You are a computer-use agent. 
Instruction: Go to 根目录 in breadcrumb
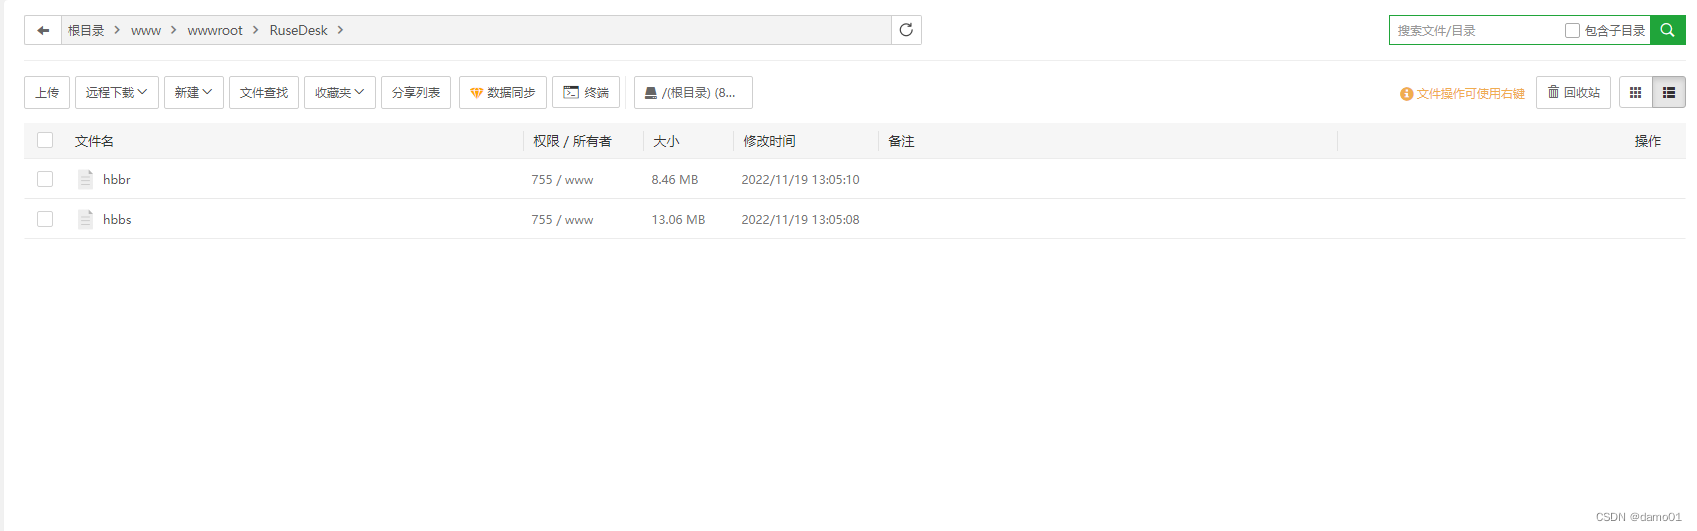pyautogui.click(x=86, y=30)
